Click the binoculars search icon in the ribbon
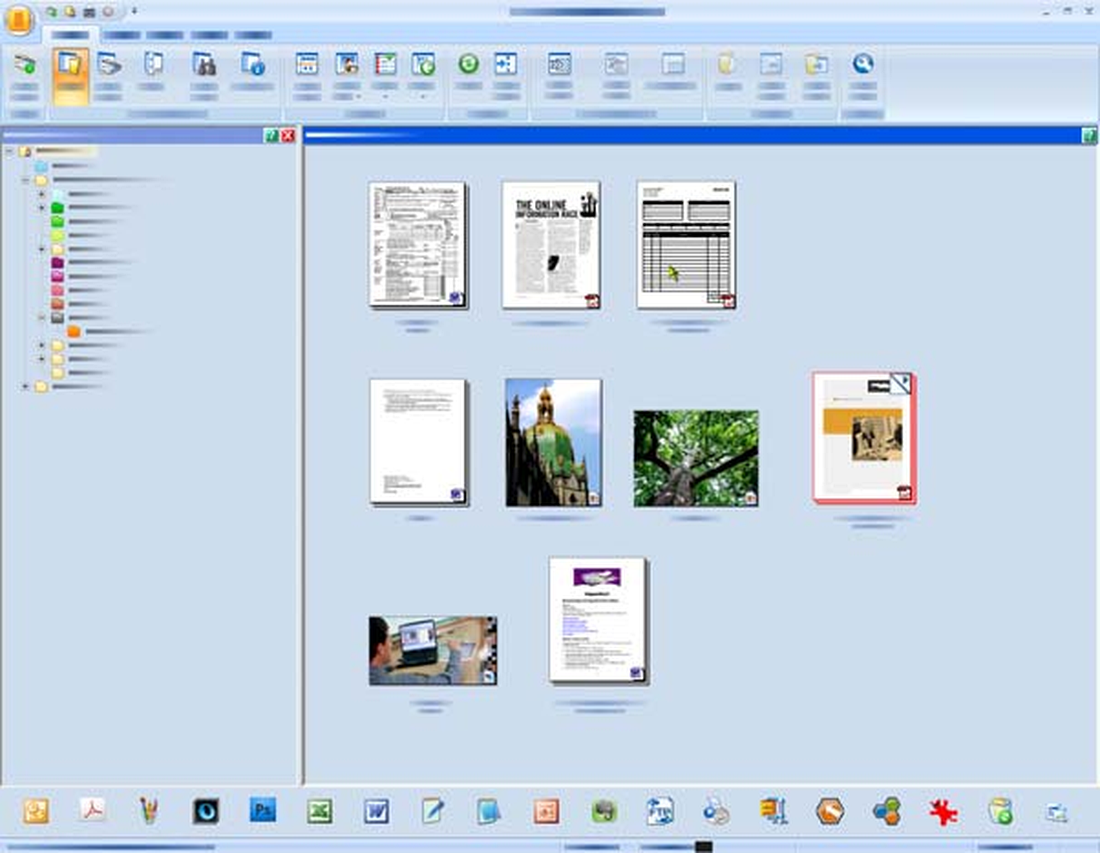 [204, 65]
